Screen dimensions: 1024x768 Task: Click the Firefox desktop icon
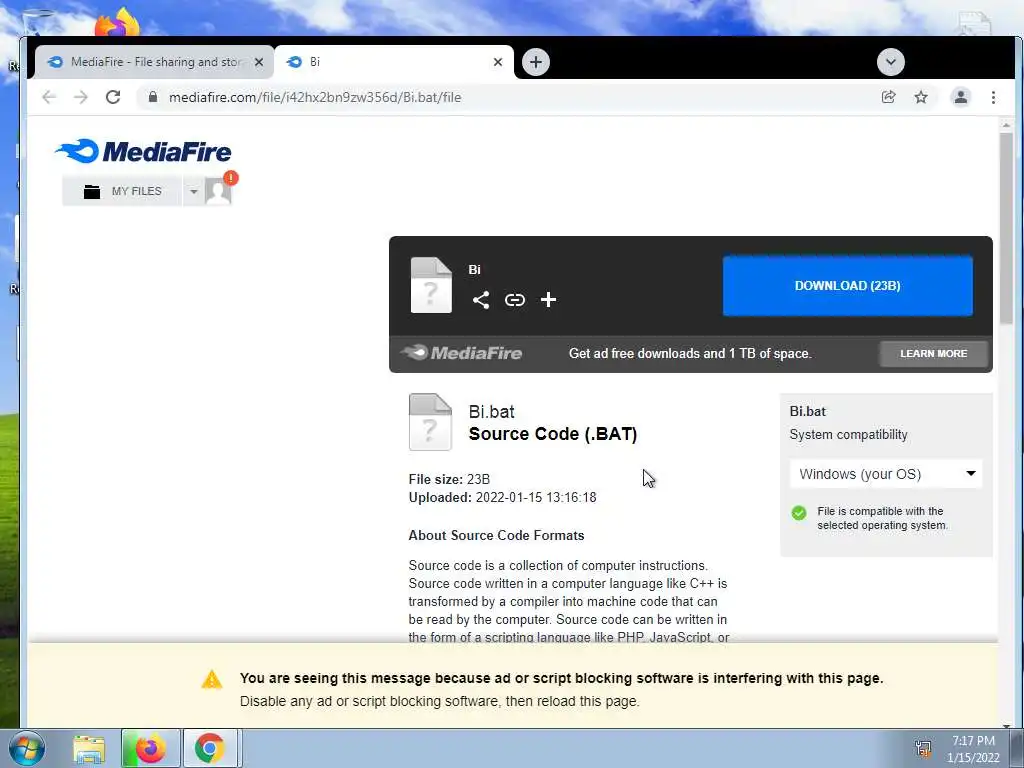click(118, 24)
